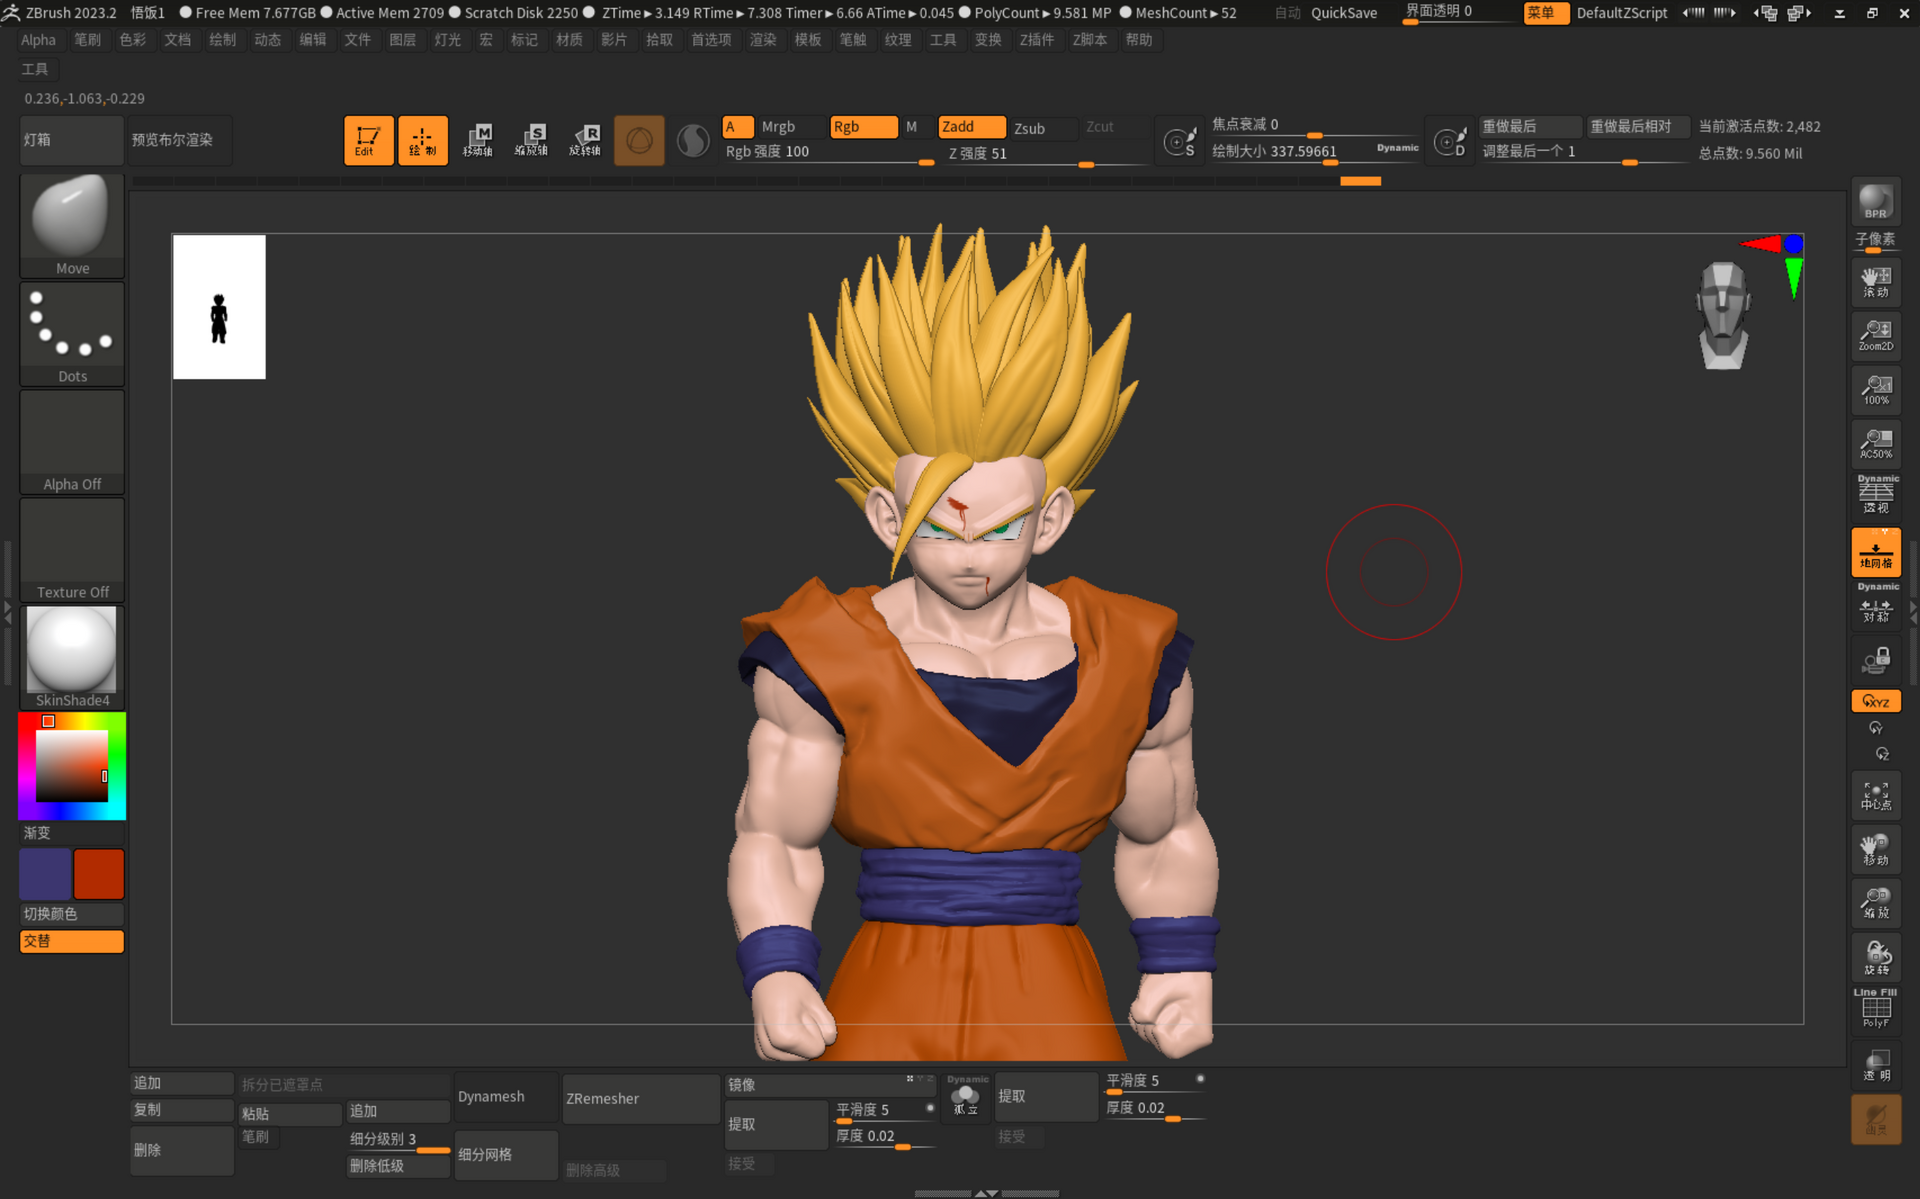Screen dimensions: 1920x1199
Task: Toggle local symmetry (对称) icon
Action: 1876,605
